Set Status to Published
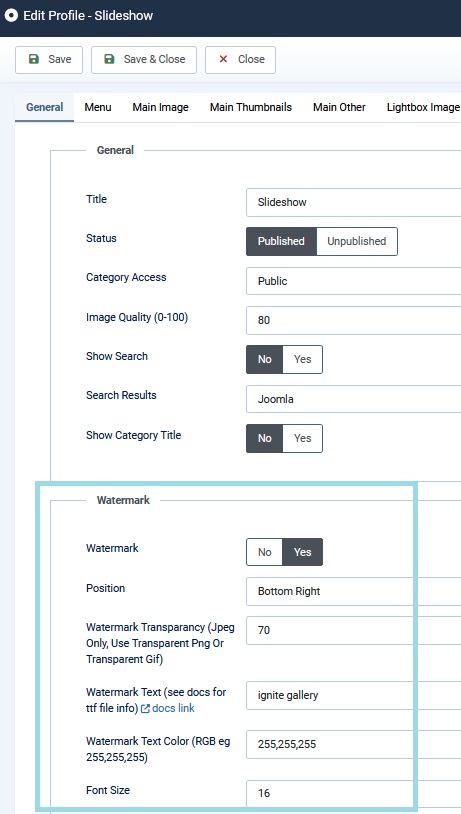Viewport: 461px width, 814px height. coord(281,241)
